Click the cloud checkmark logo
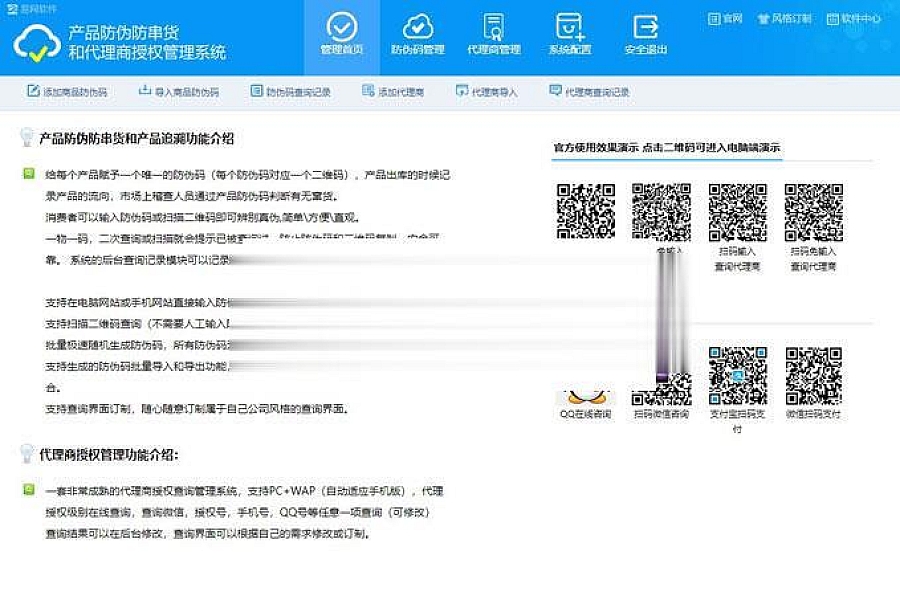Image resolution: width=900 pixels, height=600 pixels. pos(37,43)
